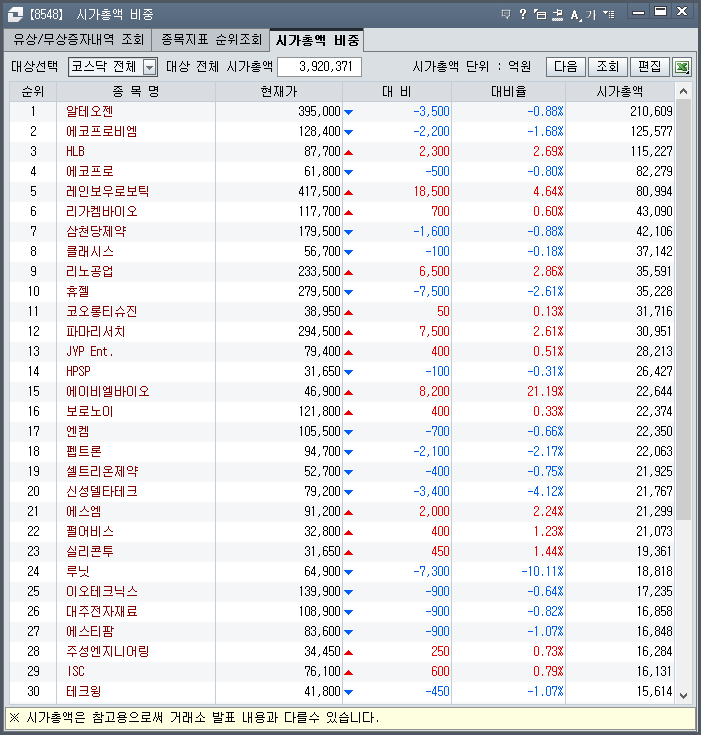Viewport: 701px width, 735px height.
Task: Select stock 보로노이
Action: 90,412
